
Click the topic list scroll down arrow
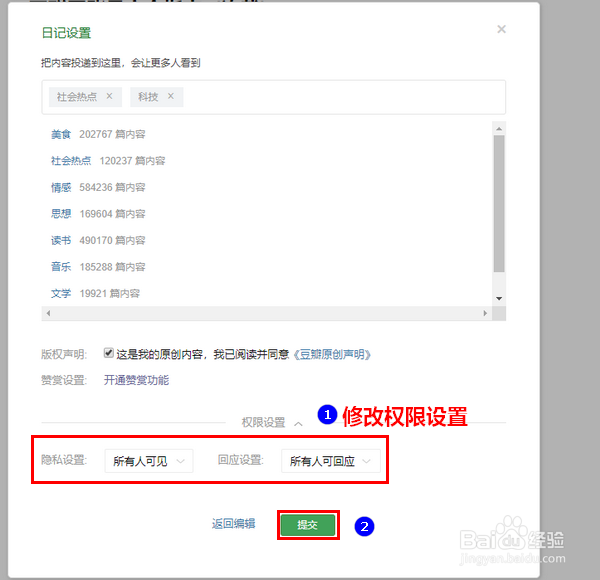499,298
